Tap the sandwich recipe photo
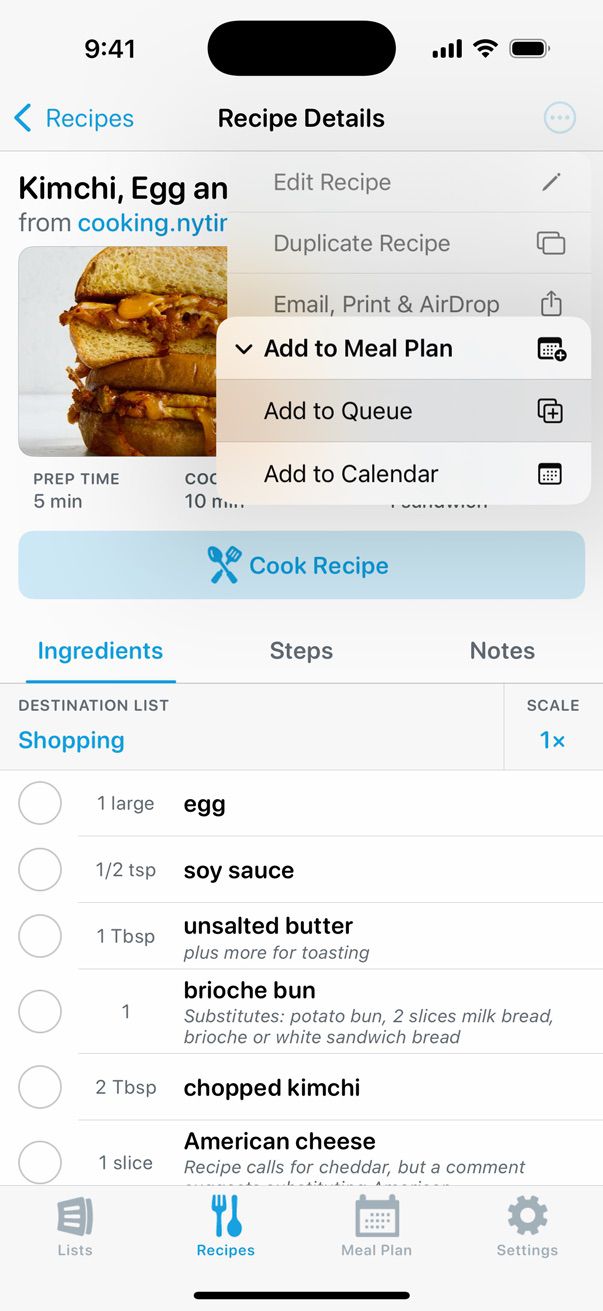Screen dimensions: 603x1311 120,350
